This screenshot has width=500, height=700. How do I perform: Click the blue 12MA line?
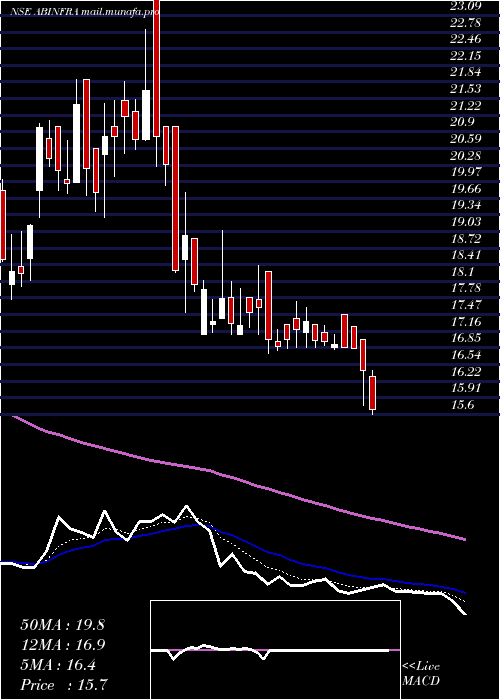tap(268, 551)
